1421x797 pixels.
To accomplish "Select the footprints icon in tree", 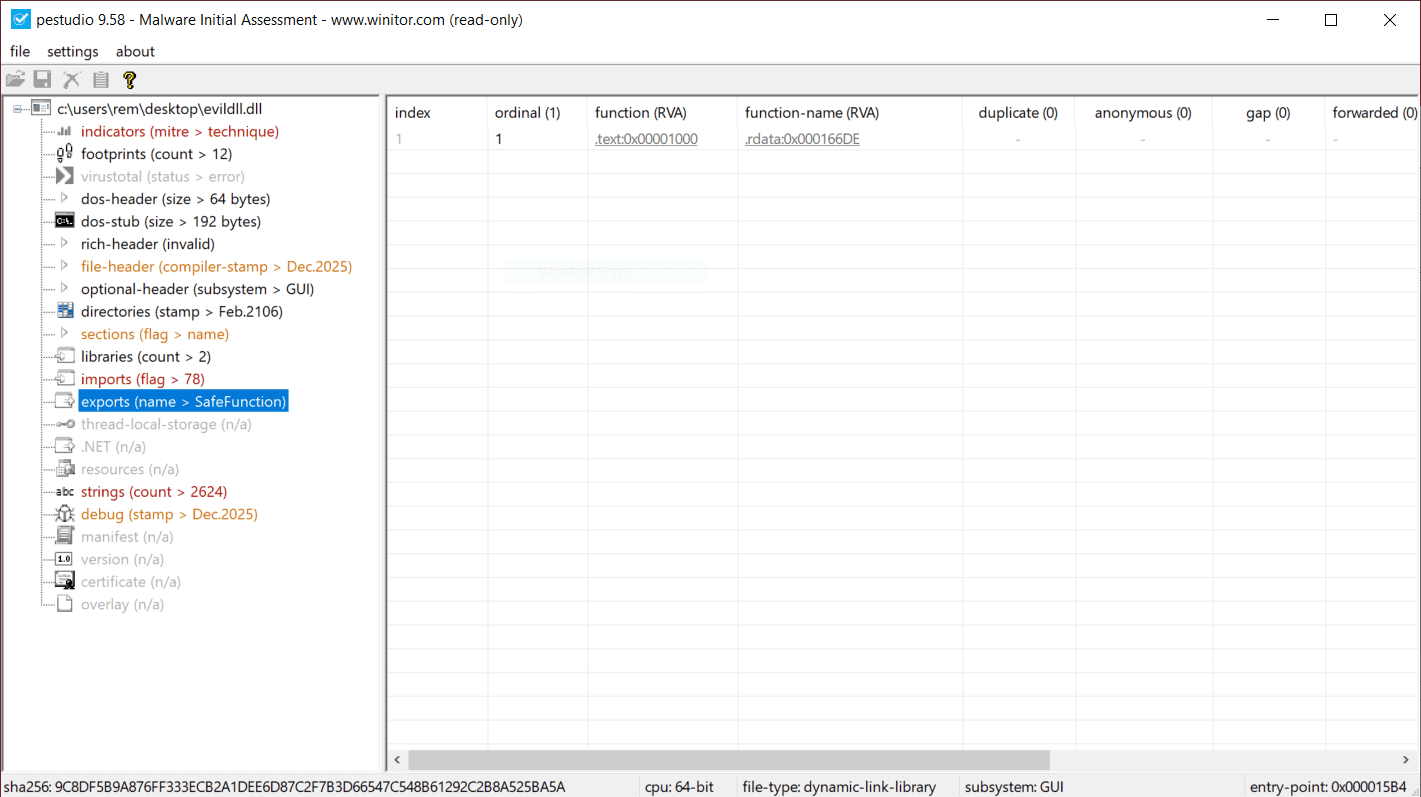I will click(x=64, y=154).
